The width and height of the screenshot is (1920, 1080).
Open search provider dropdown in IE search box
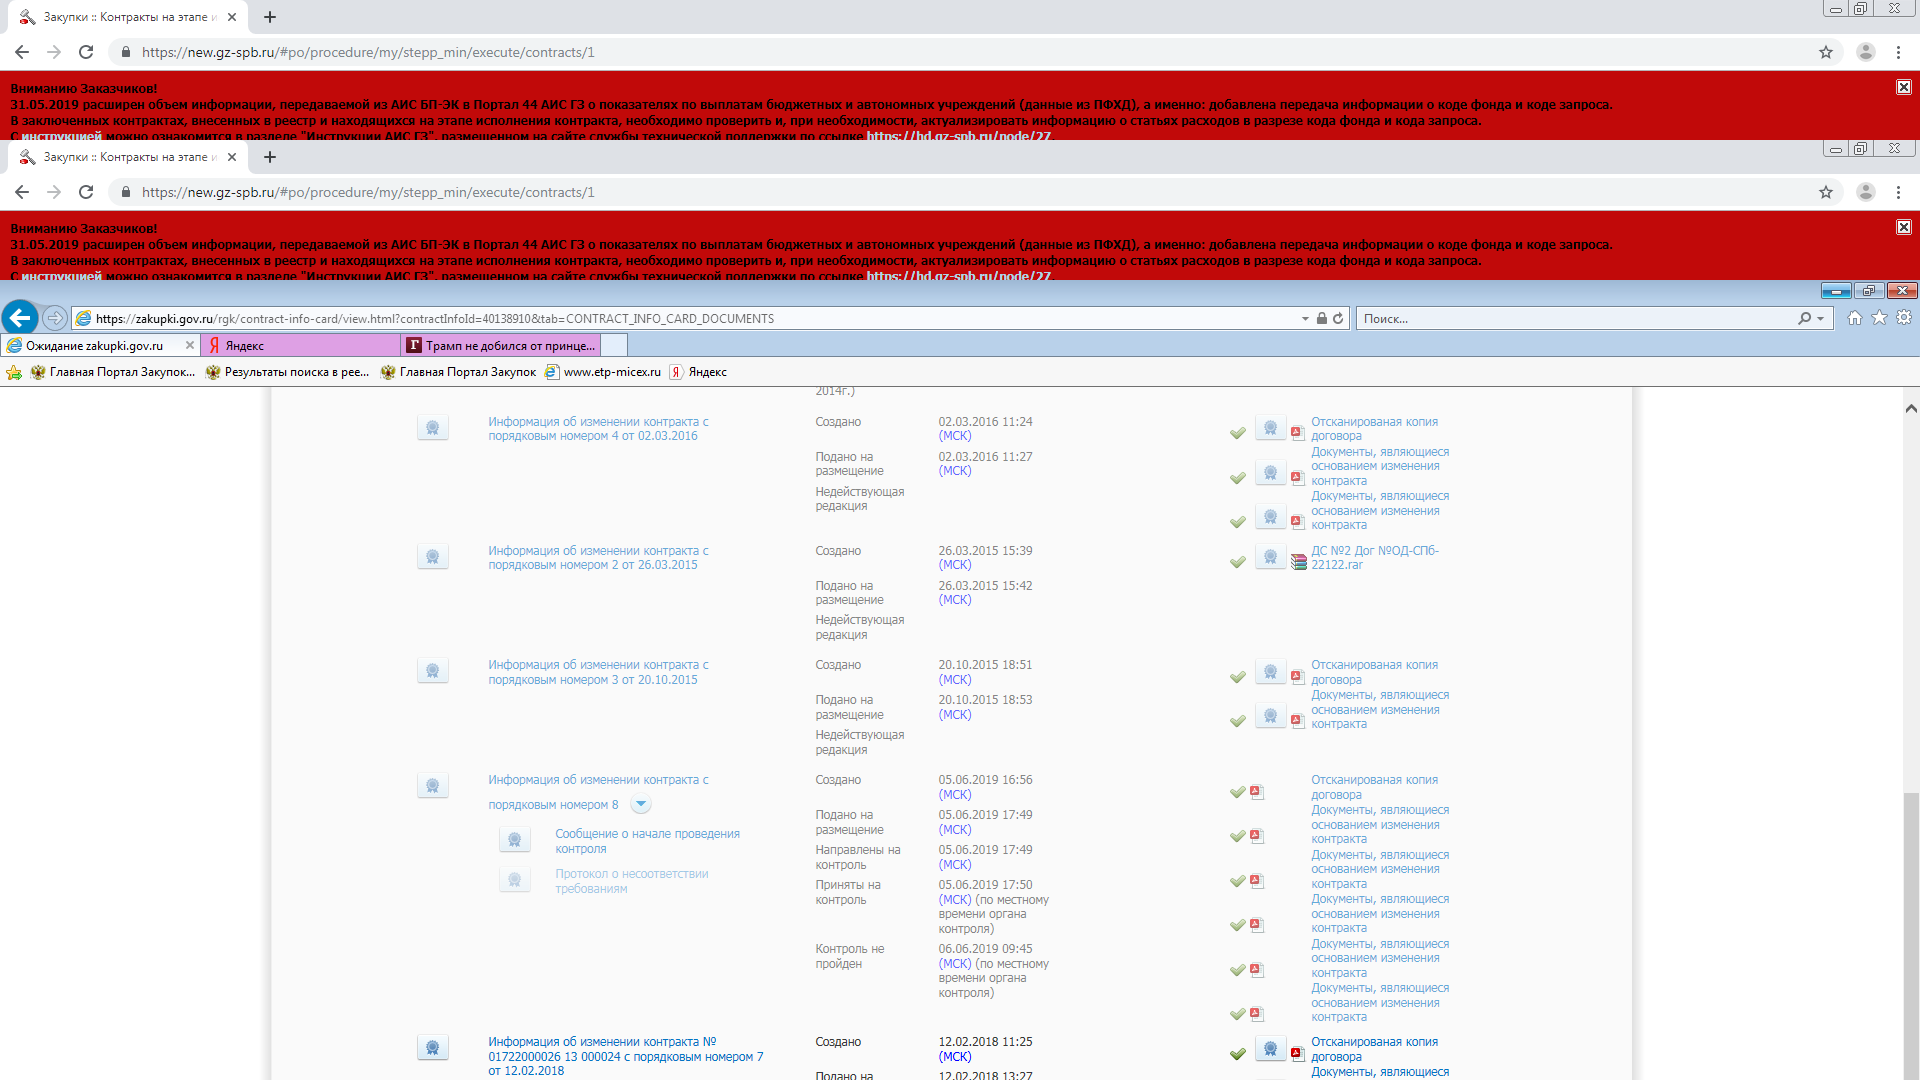pos(1820,319)
